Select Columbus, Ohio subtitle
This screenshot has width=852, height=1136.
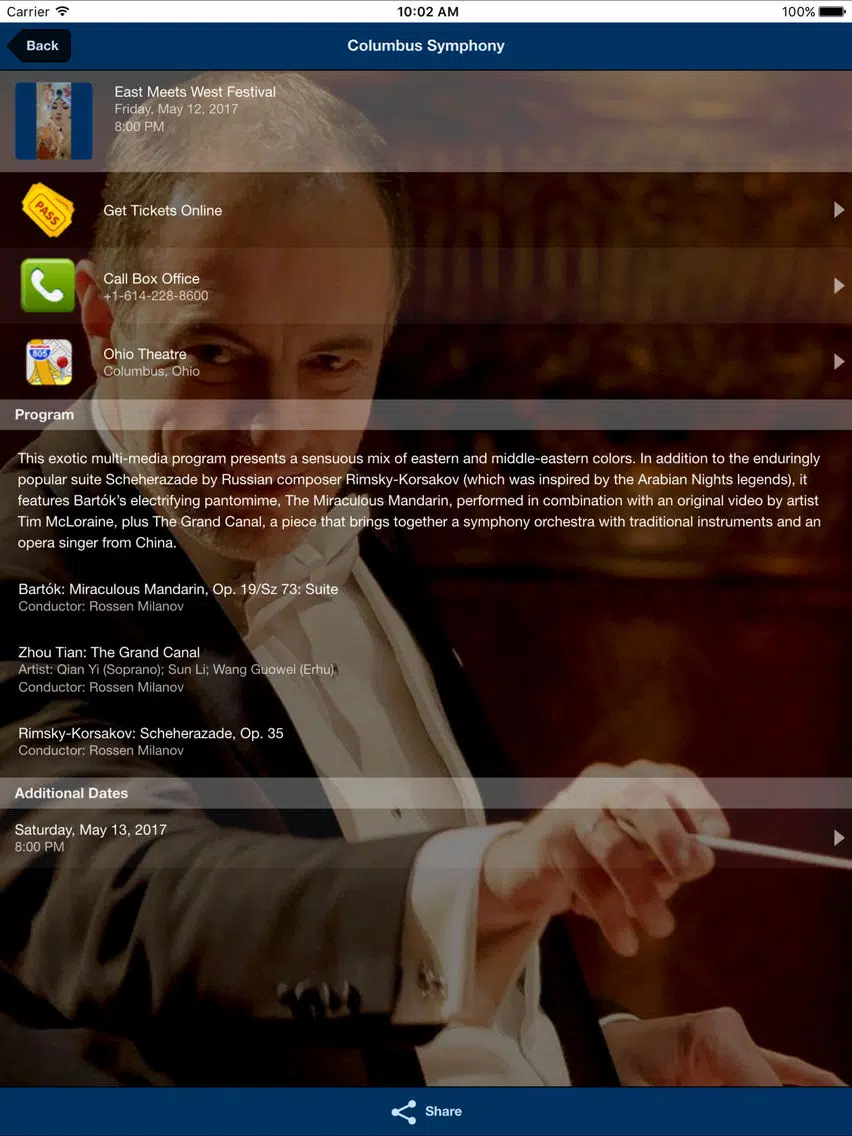(151, 371)
